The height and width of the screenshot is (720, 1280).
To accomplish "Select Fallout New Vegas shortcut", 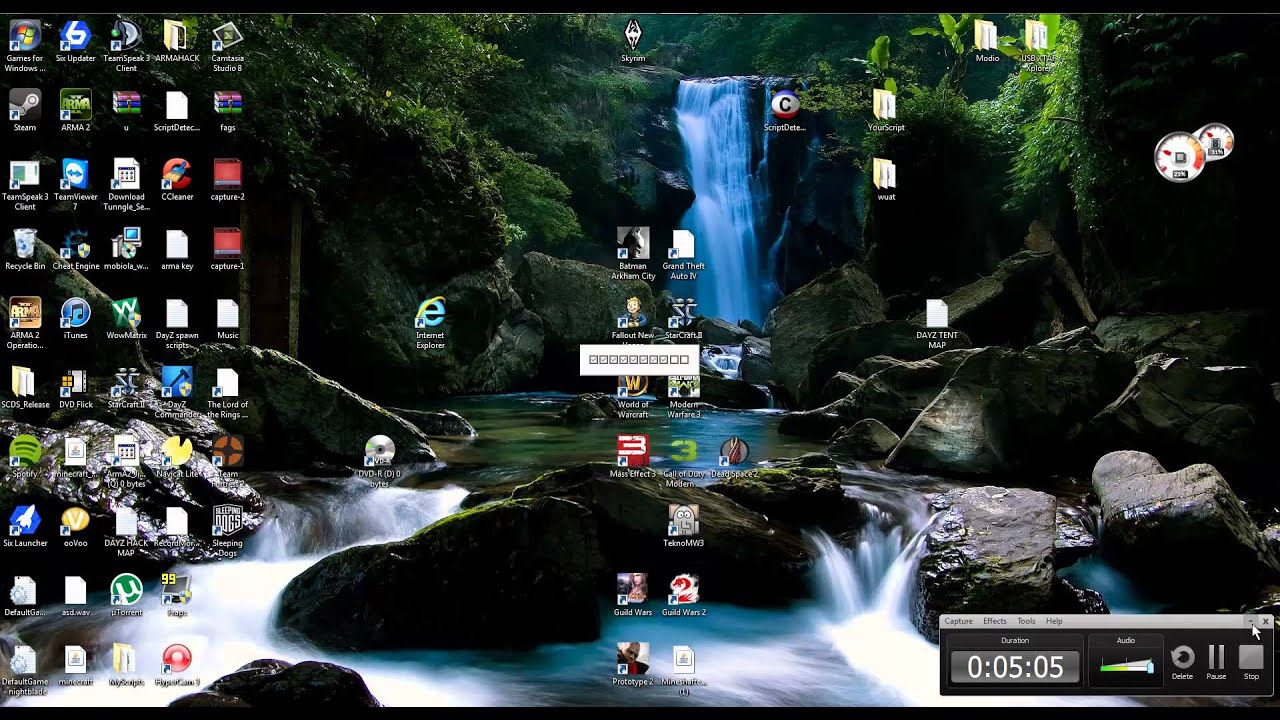I will [633, 318].
